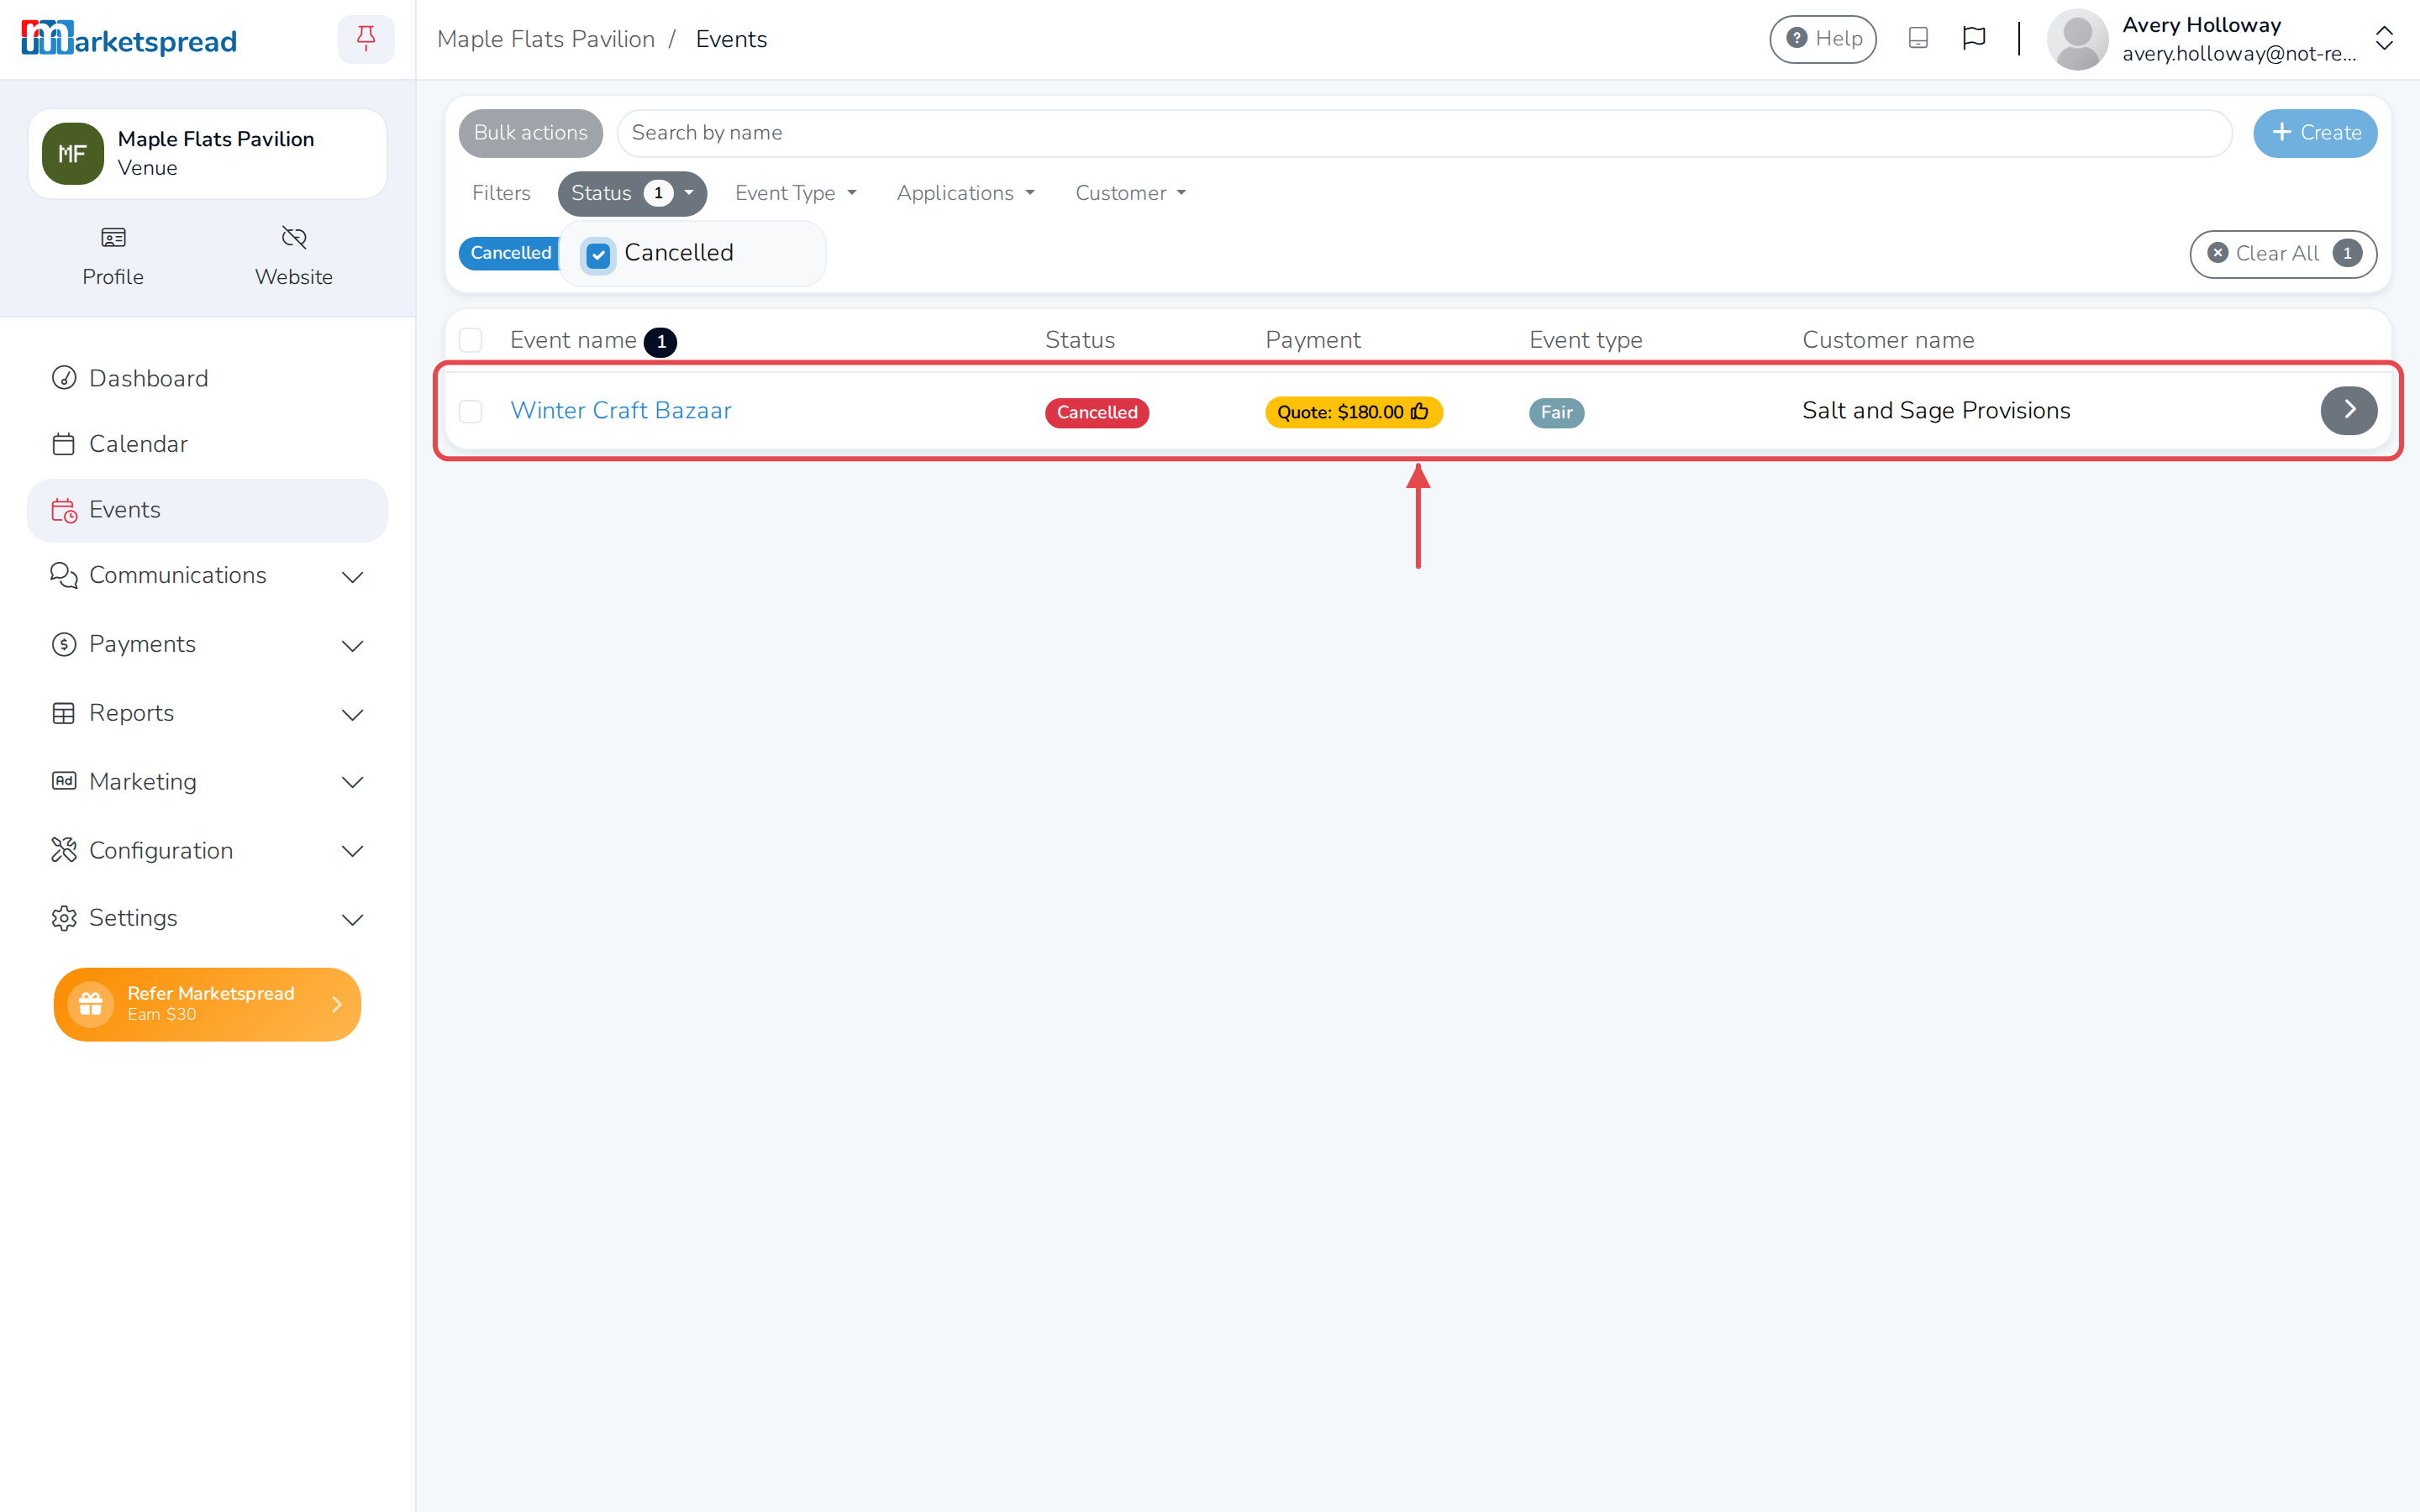The width and height of the screenshot is (2420, 1512).
Task: Open Reports in the sidebar
Action: (x=207, y=713)
